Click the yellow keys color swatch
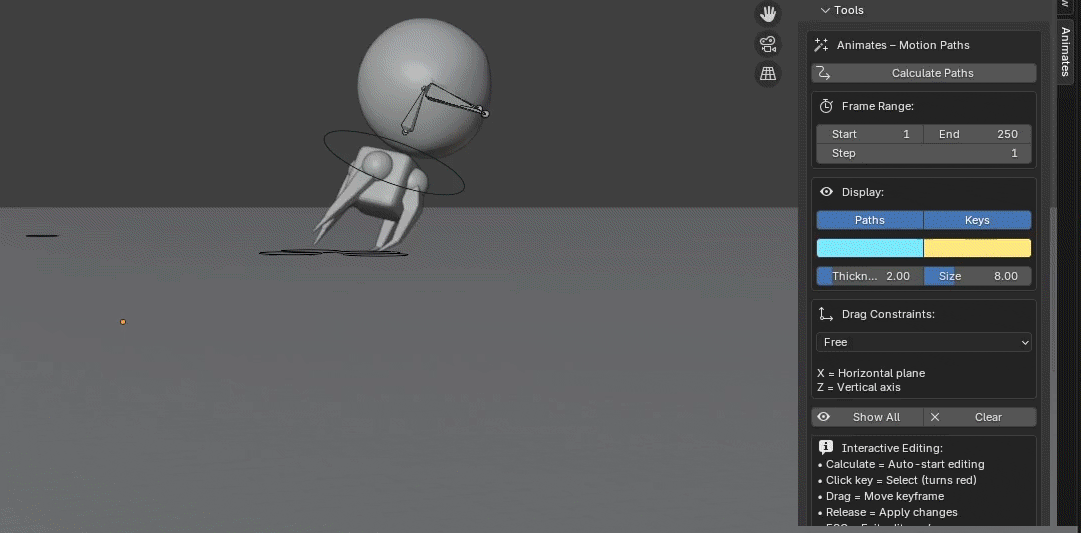Screen dimensions: 1081x533 coord(977,248)
